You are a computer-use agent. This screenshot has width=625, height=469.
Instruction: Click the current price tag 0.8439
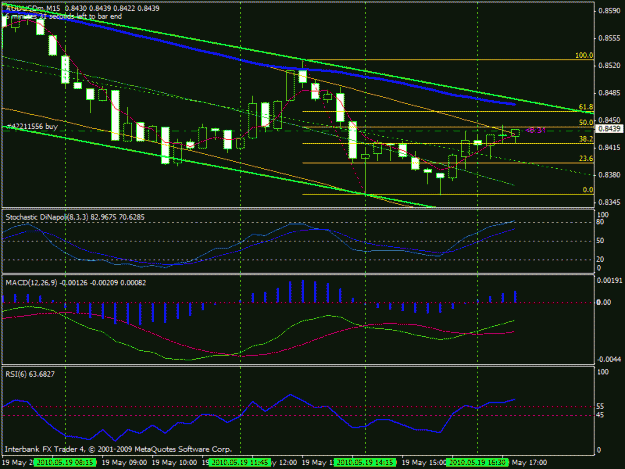608,128
